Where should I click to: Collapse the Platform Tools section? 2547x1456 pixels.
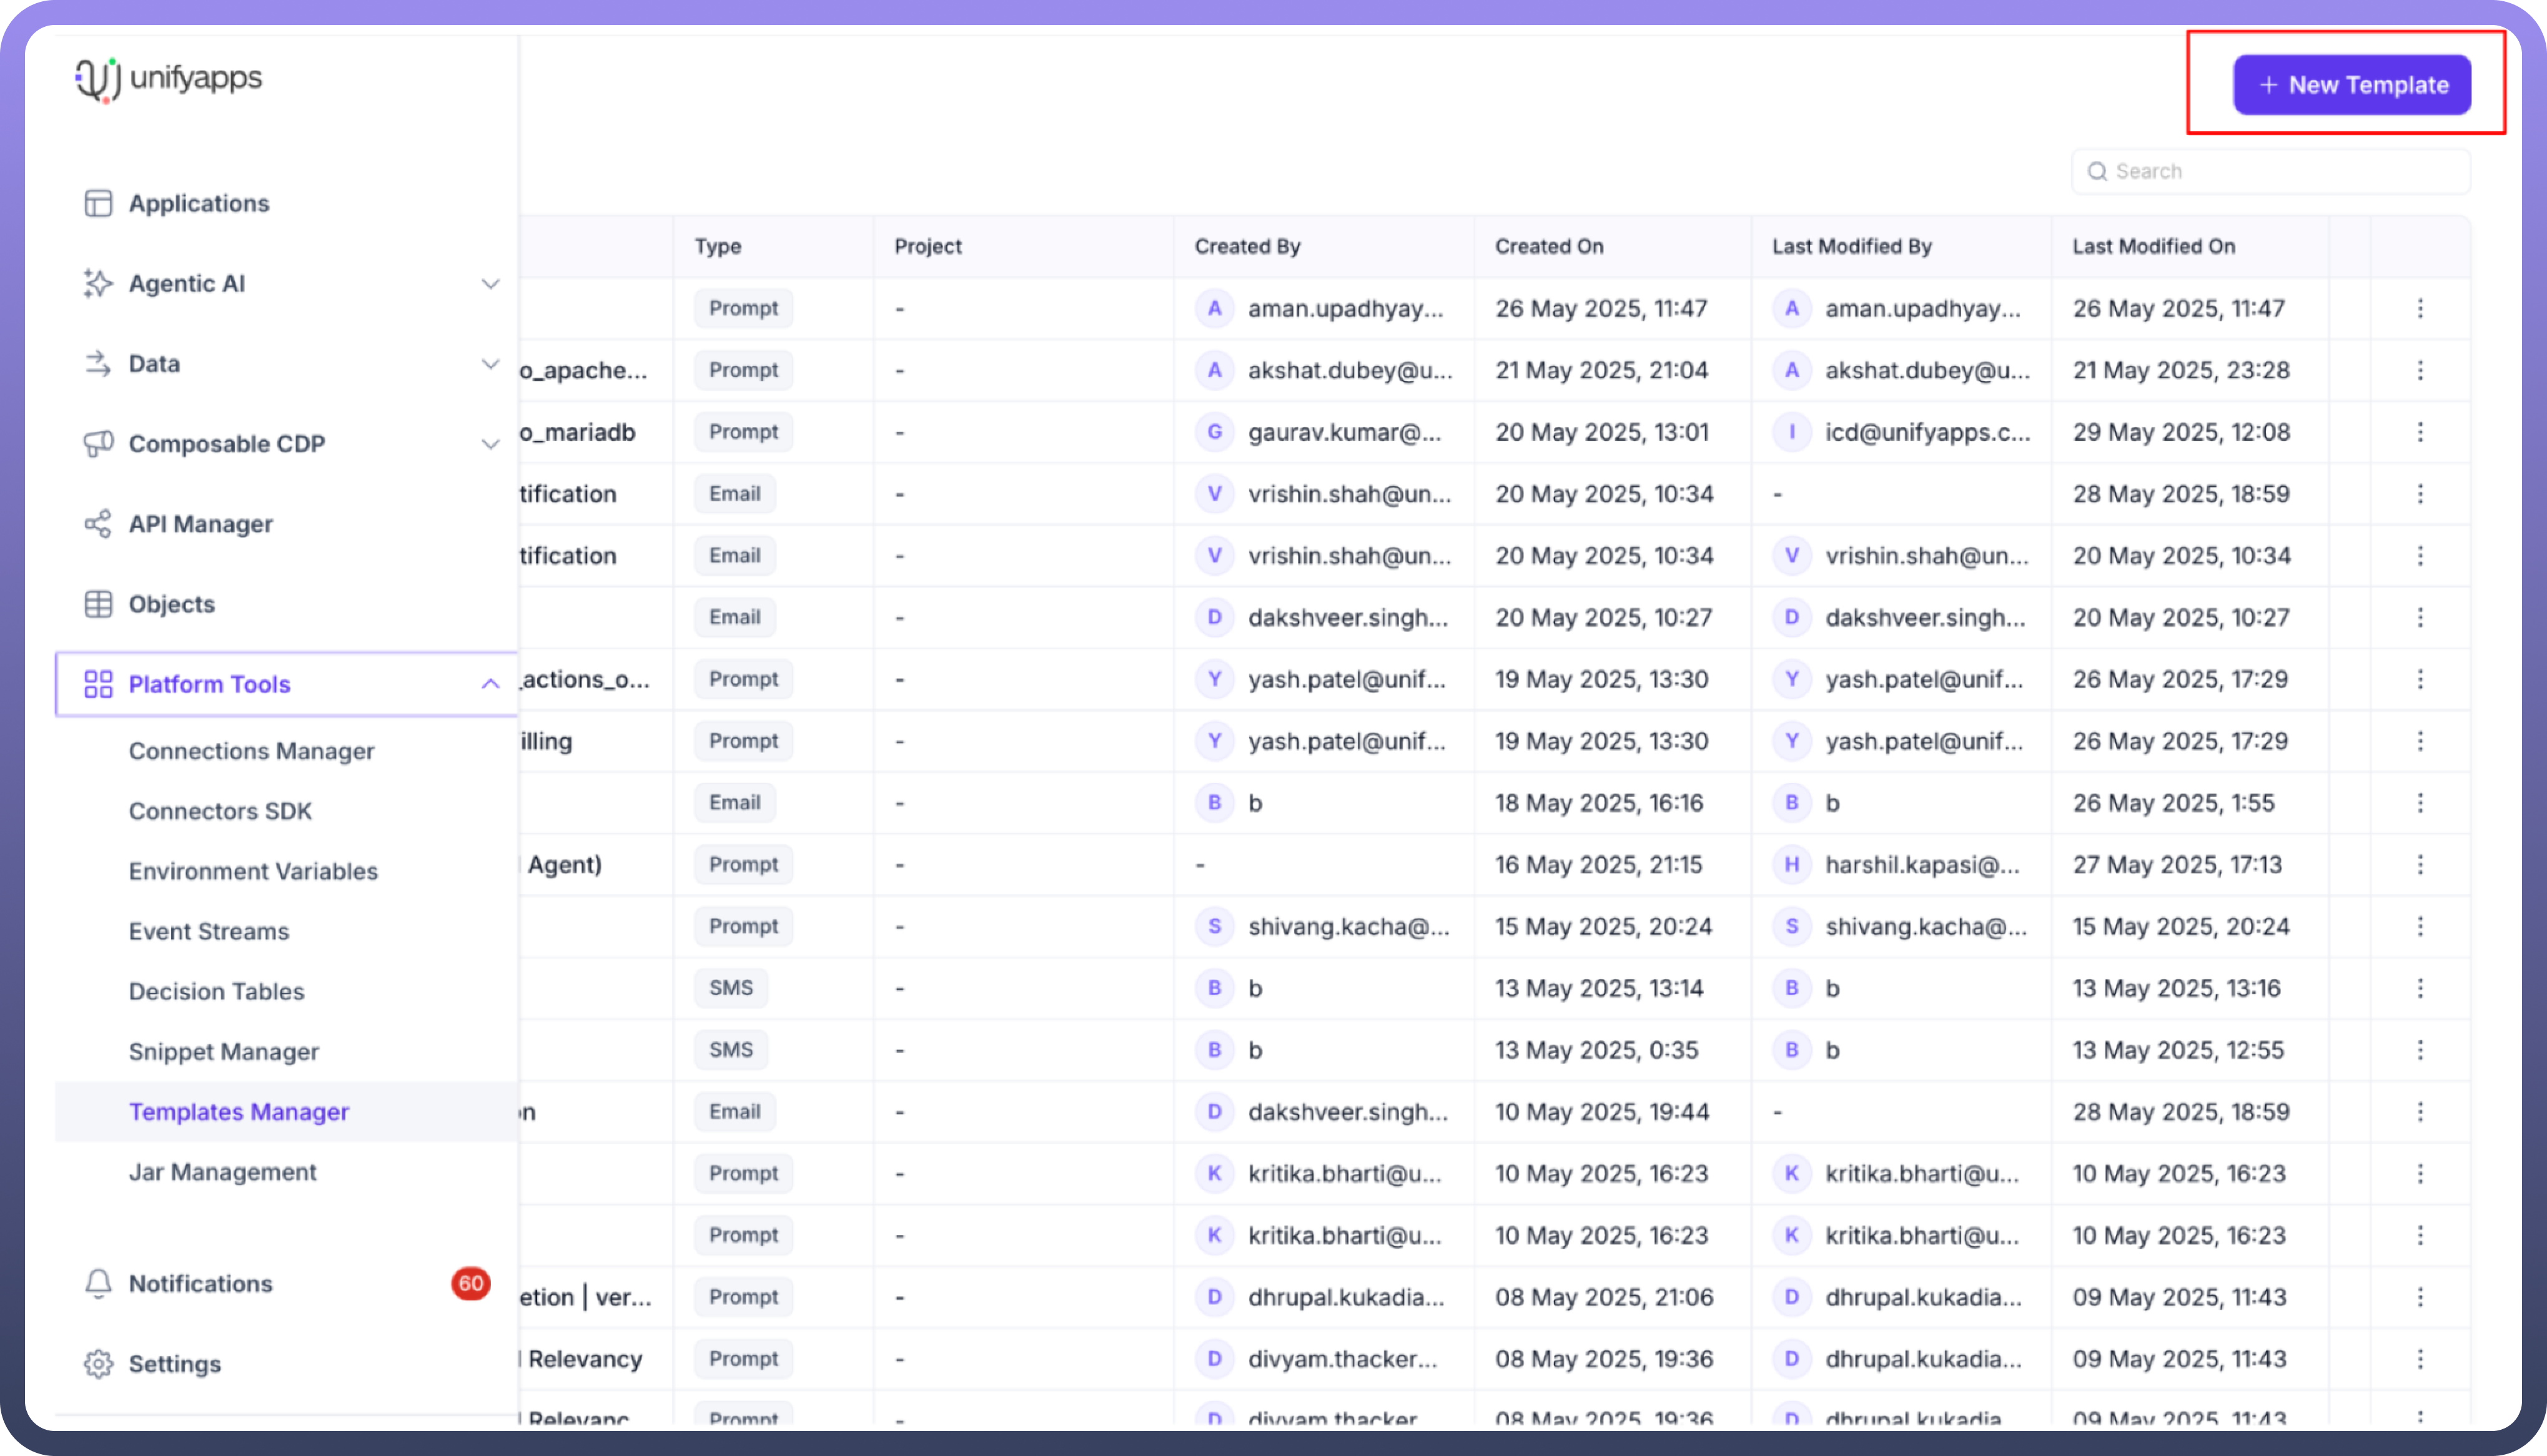point(490,684)
